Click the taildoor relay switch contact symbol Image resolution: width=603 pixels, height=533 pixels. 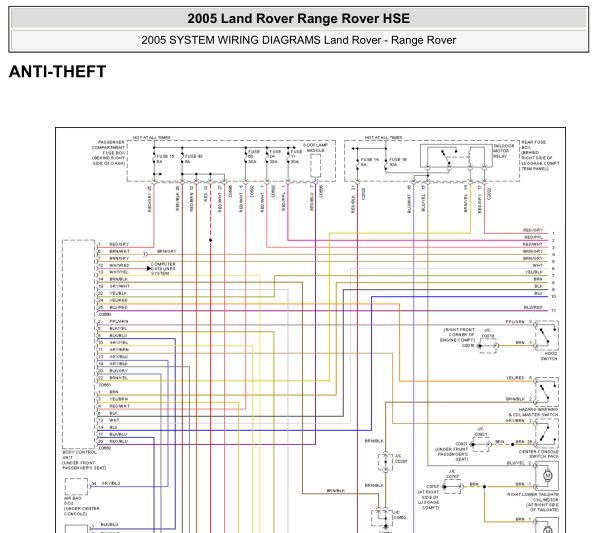coord(447,159)
